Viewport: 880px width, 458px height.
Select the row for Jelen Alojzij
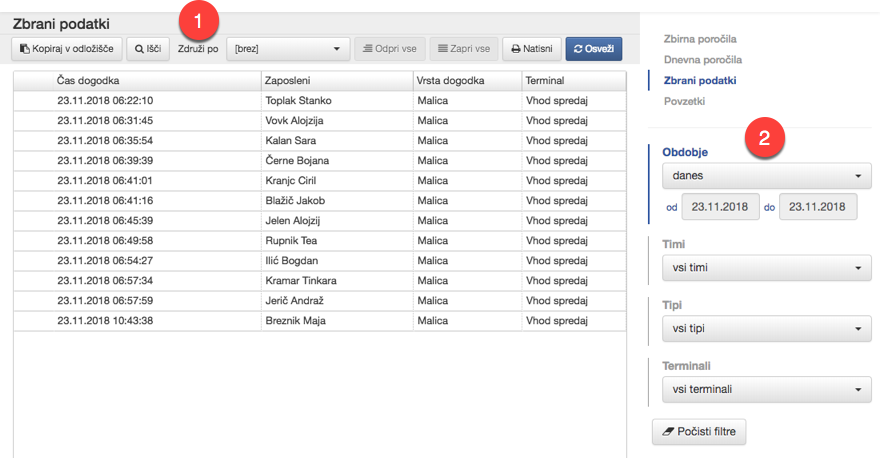pos(320,221)
